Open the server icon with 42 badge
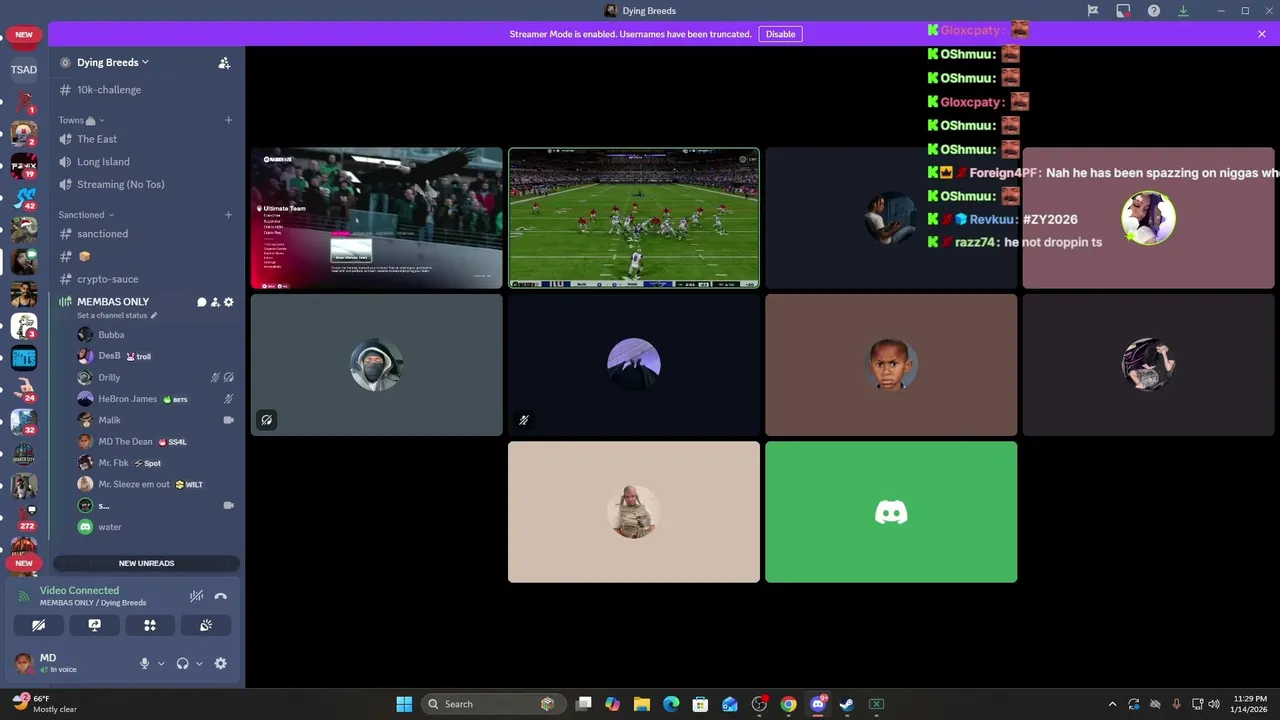Image resolution: width=1280 pixels, height=720 pixels. click(24, 197)
